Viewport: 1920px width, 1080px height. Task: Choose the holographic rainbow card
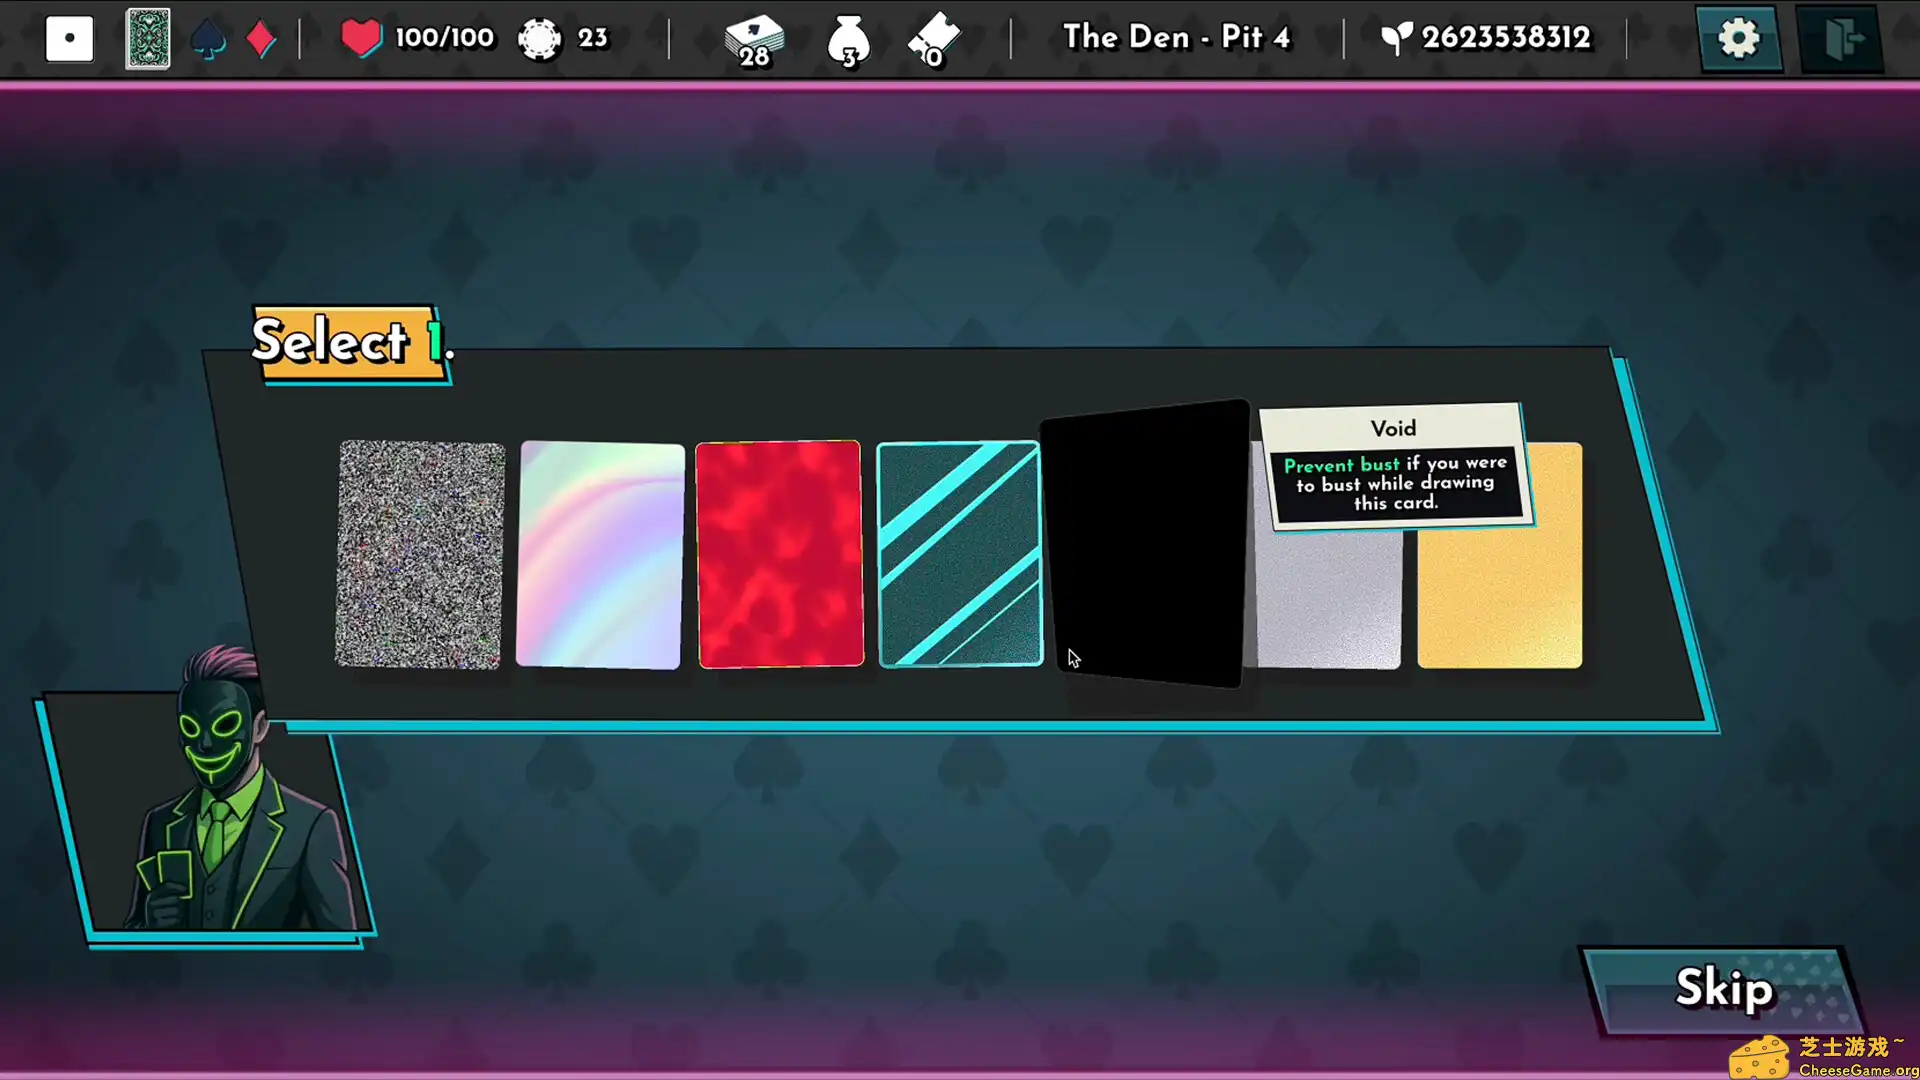(x=600, y=555)
